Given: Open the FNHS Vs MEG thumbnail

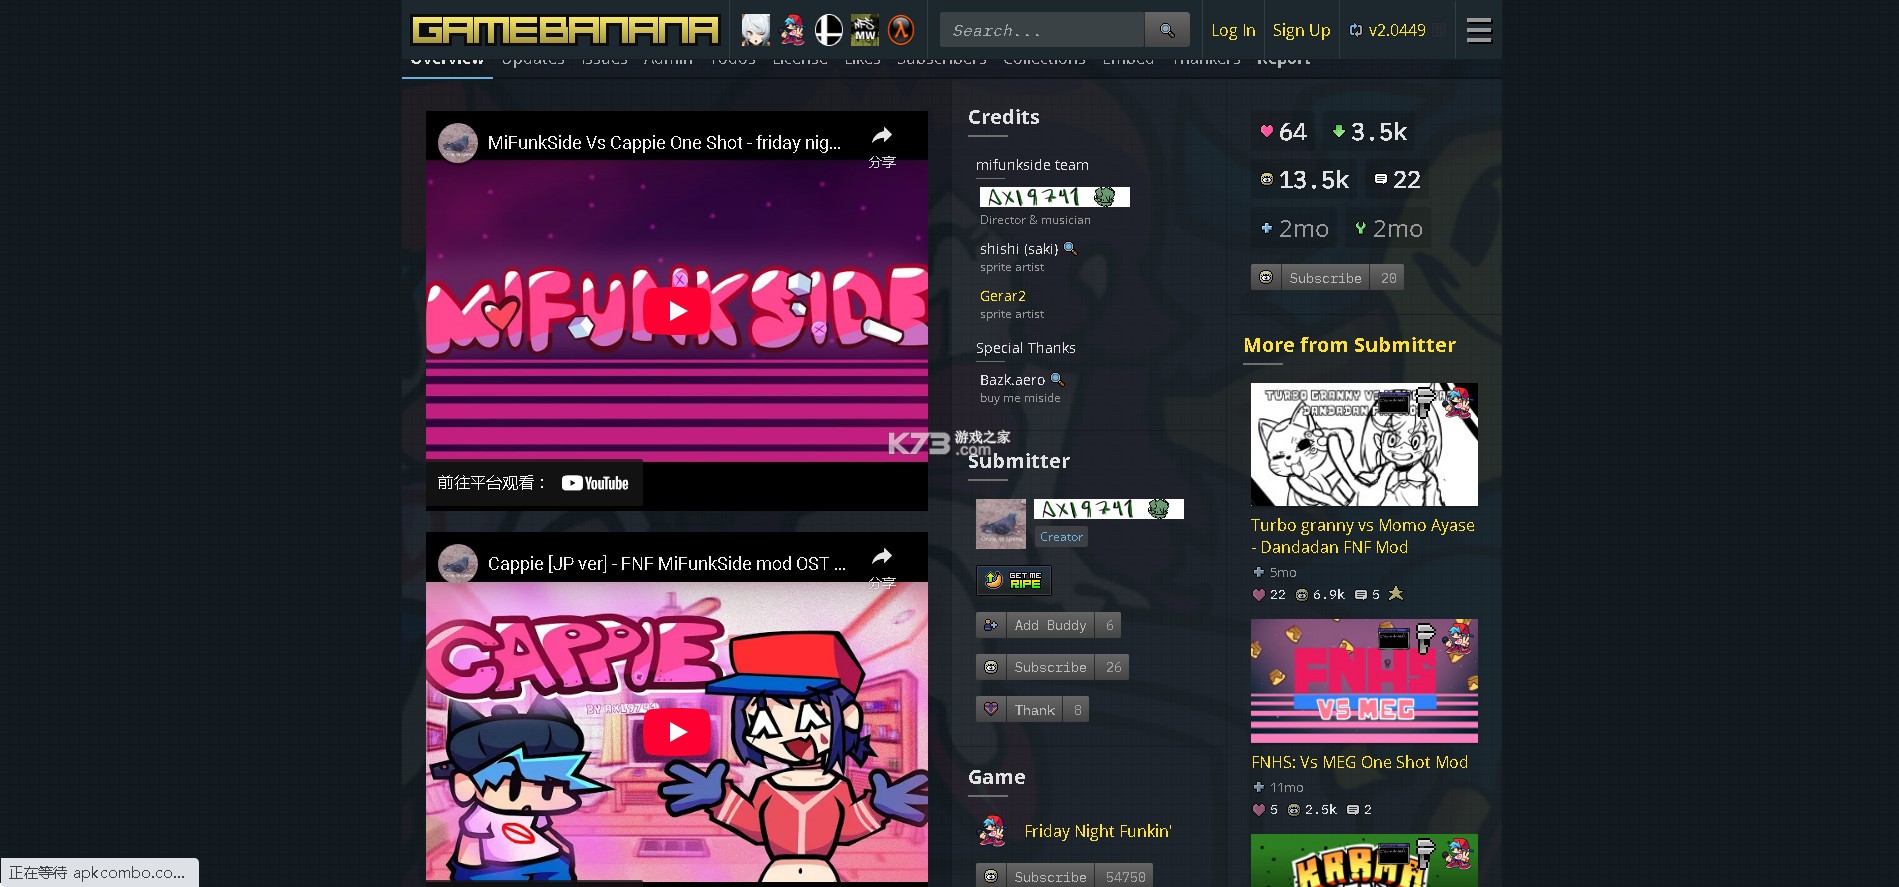Looking at the screenshot, I should click(x=1364, y=681).
